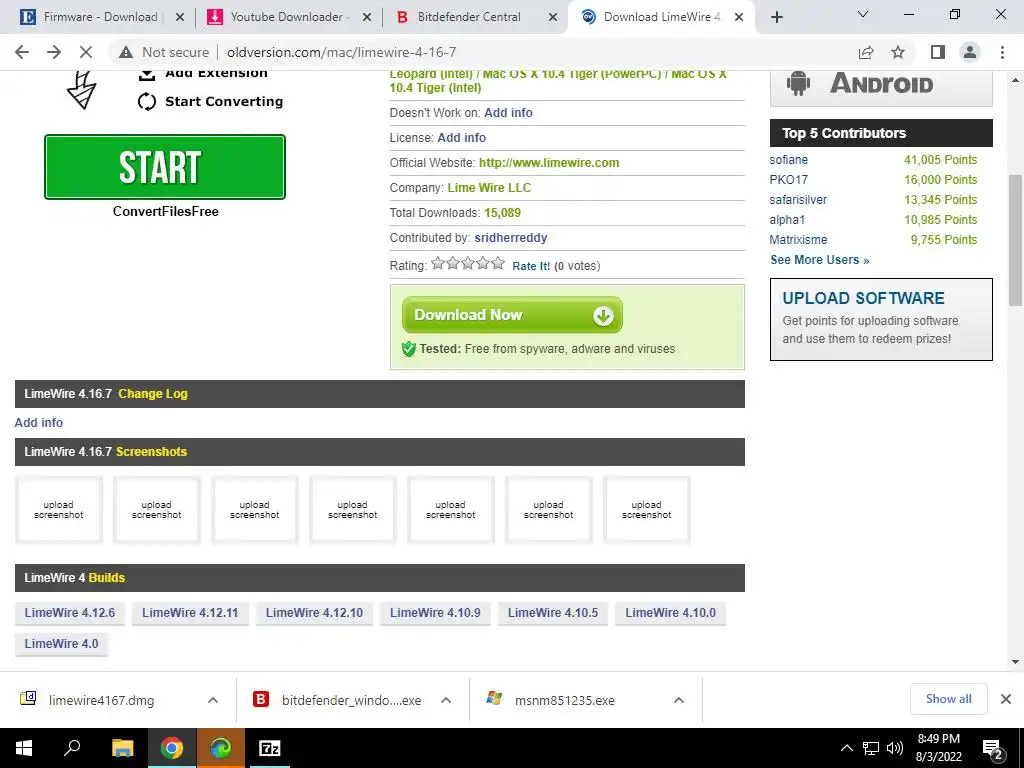Image resolution: width=1024 pixels, height=768 pixels.
Task: Open 7-Zip from the taskbar
Action: 270,748
